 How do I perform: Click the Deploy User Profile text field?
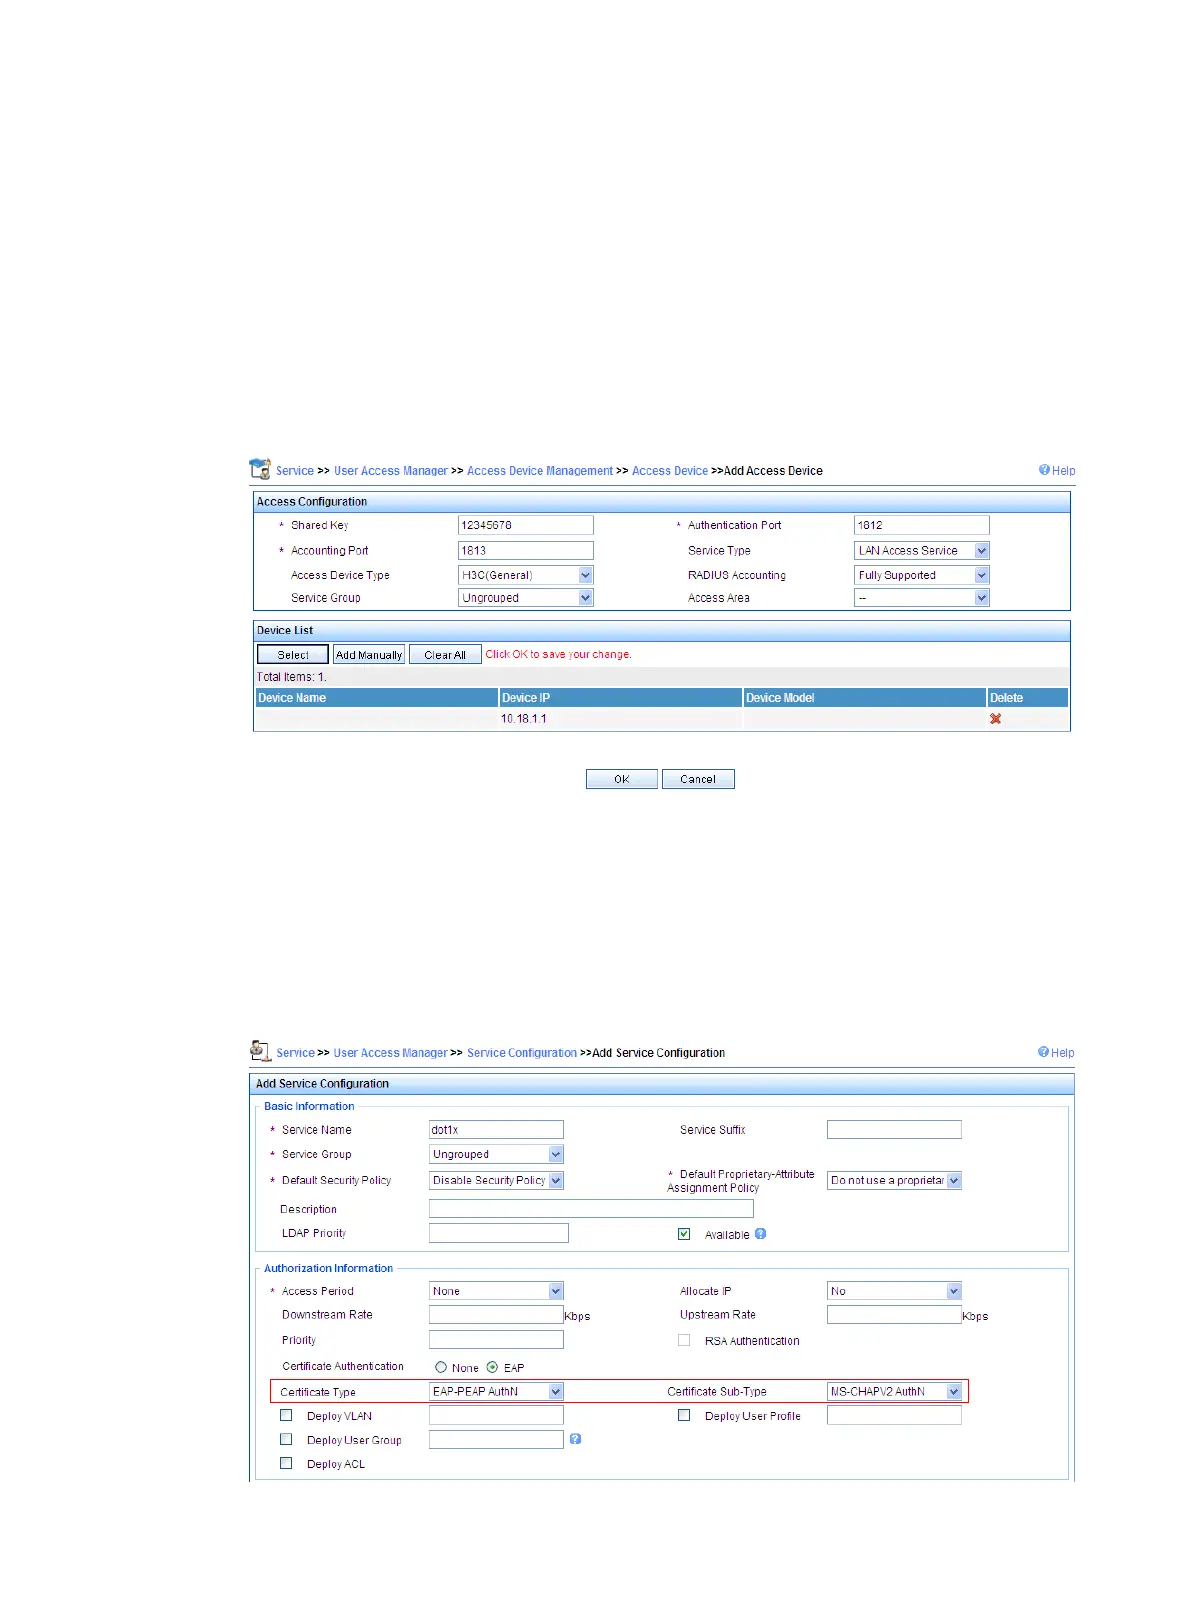point(895,1415)
